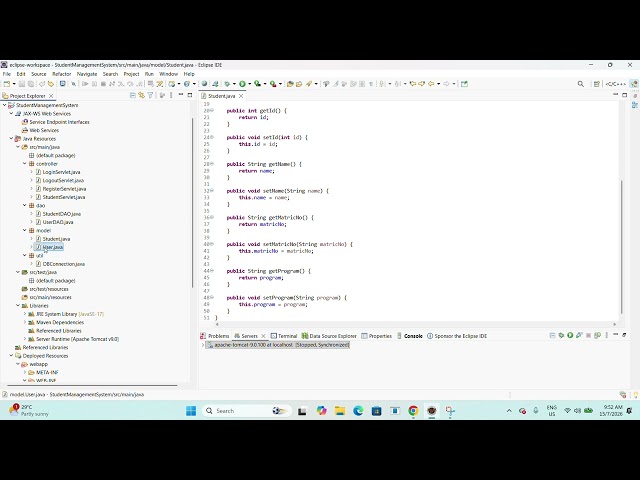Click the magnifier search icon at top right
Image resolution: width=640 pixels, height=480 pixels.
pyautogui.click(x=581, y=84)
